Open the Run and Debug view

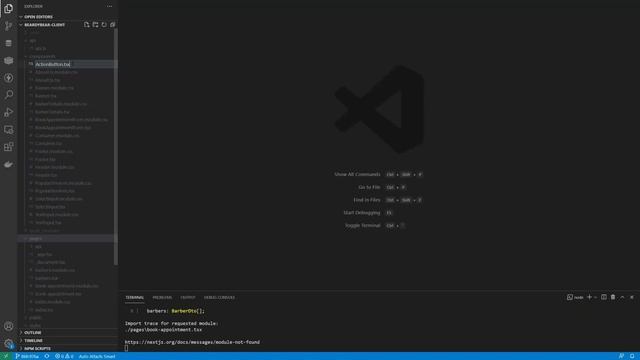8,112
